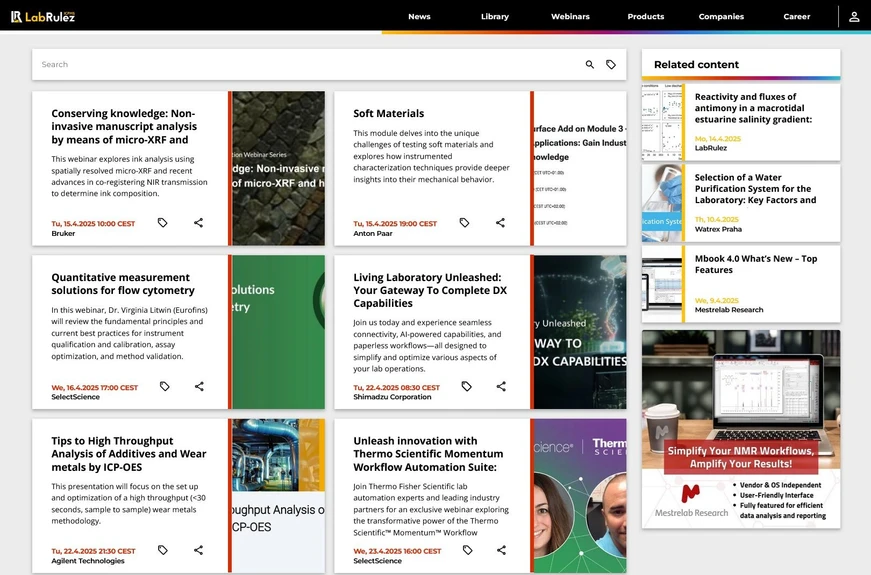The image size is (871, 575).
Task: Click Watrex Praha in related content
Action: tap(718, 229)
